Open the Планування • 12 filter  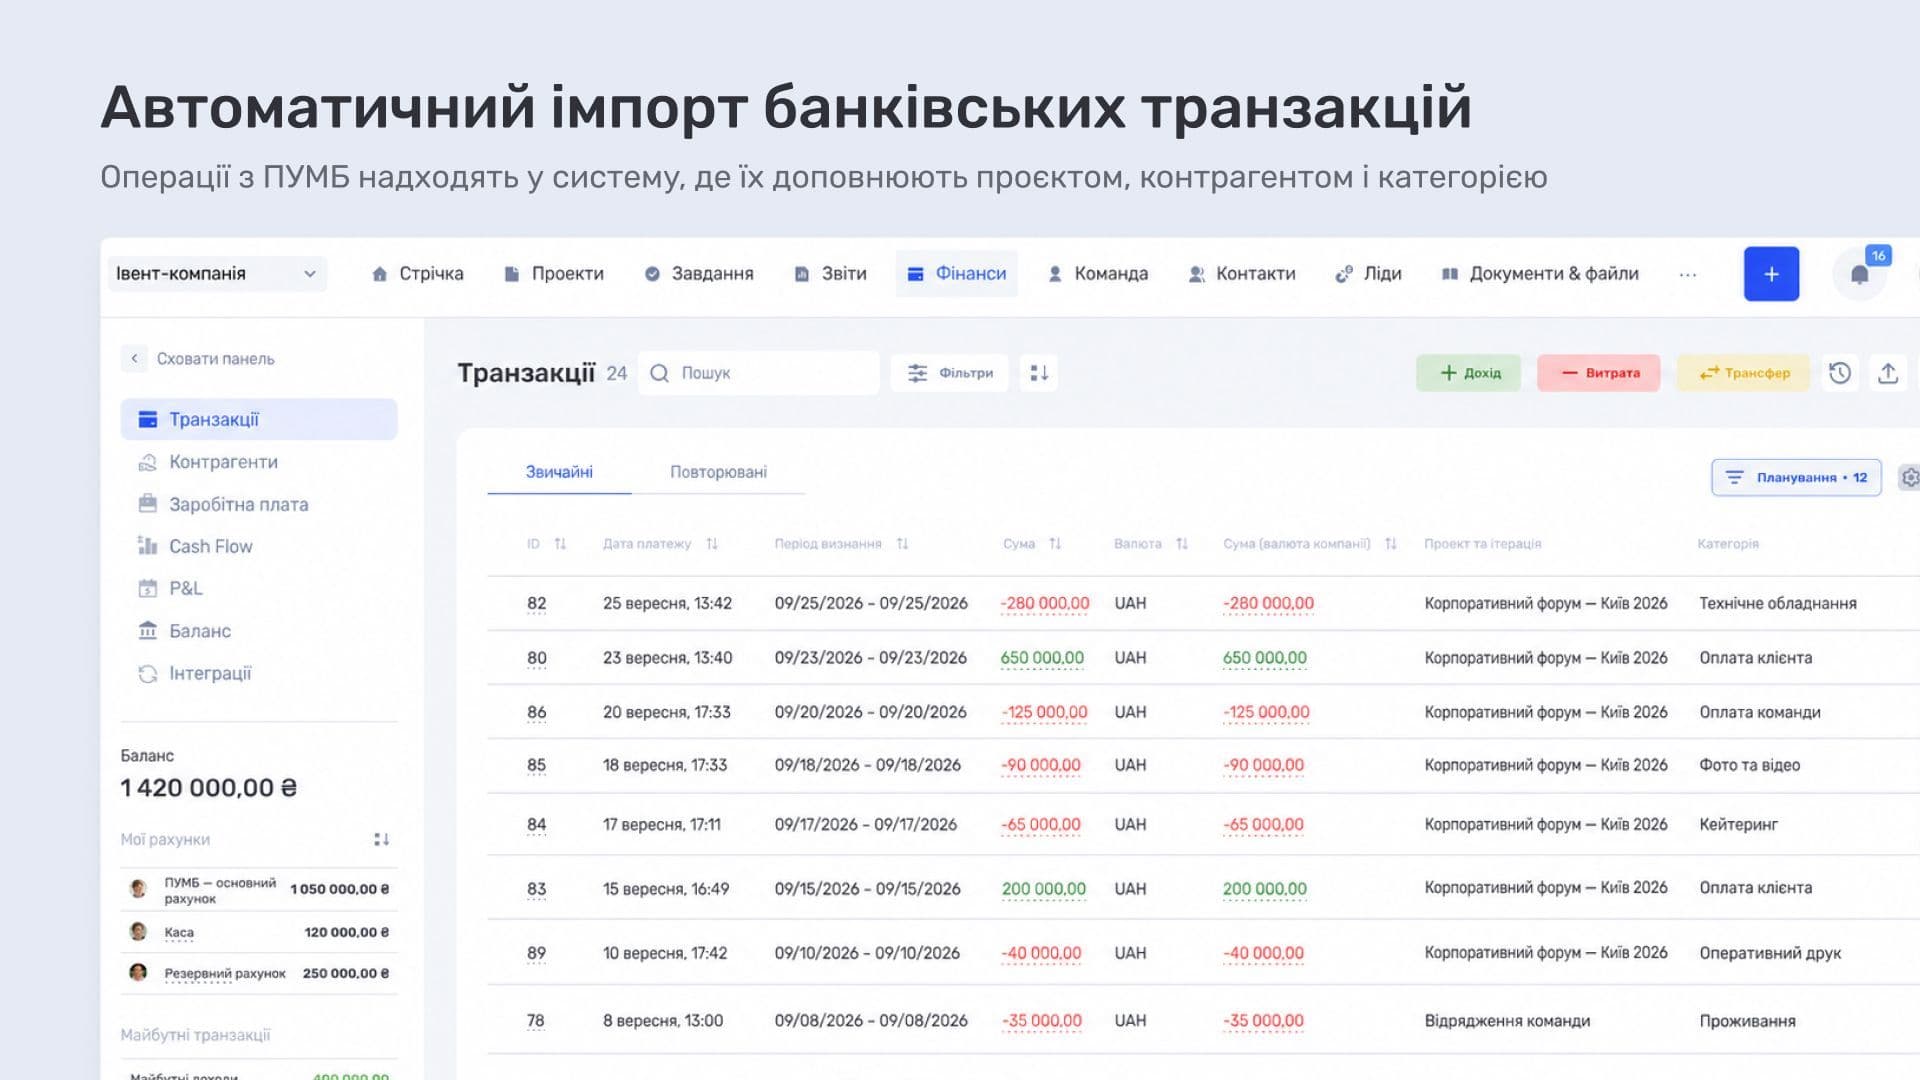(x=1796, y=477)
